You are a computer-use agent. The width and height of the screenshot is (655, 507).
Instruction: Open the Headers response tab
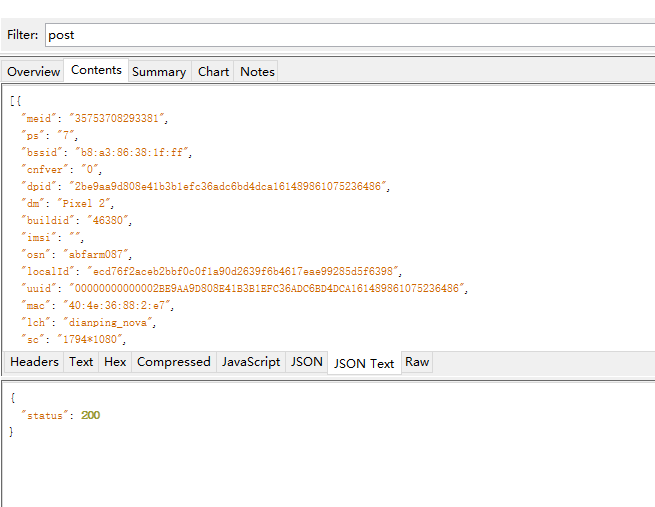(34, 362)
